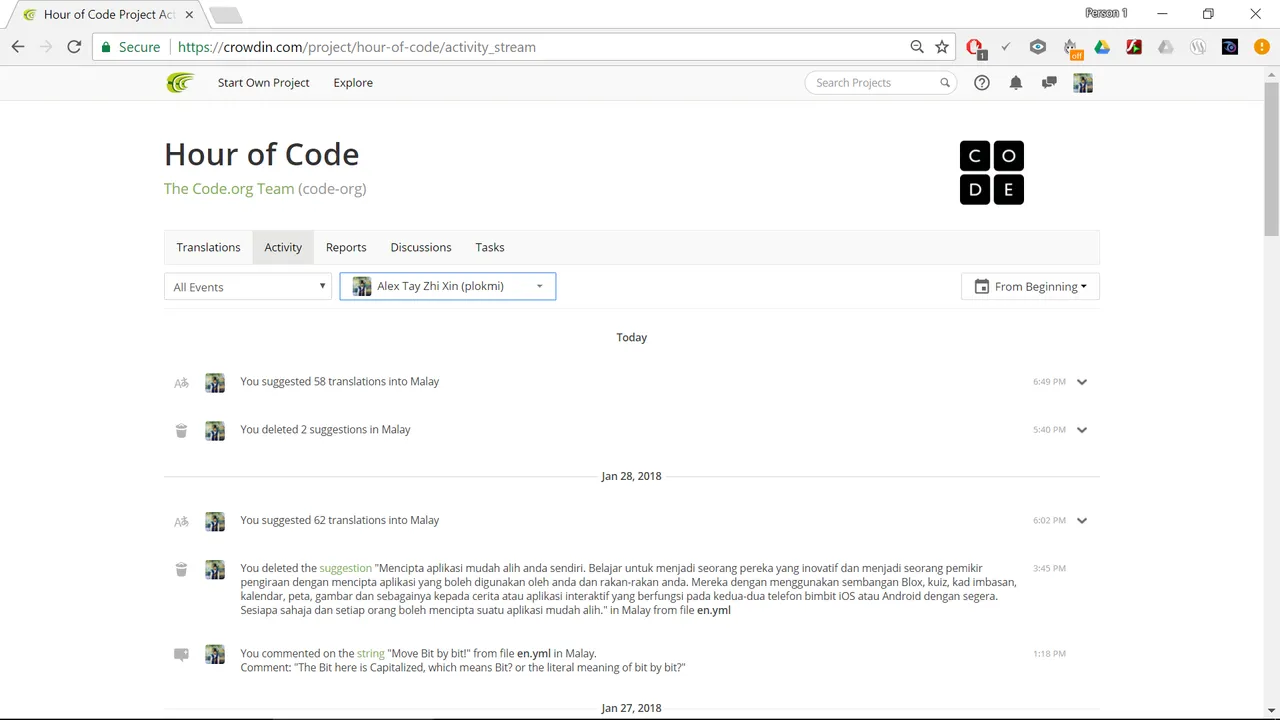1280x720 pixels.
Task: Click the 5:40 PM timestamp
Action: click(1049, 430)
